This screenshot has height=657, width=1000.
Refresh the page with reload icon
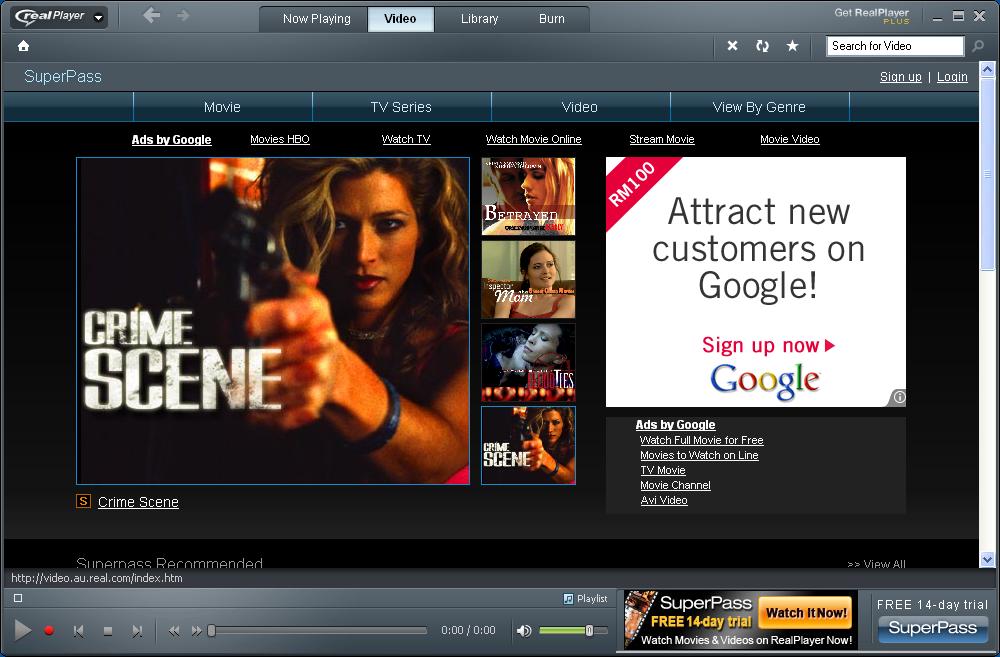(x=762, y=46)
